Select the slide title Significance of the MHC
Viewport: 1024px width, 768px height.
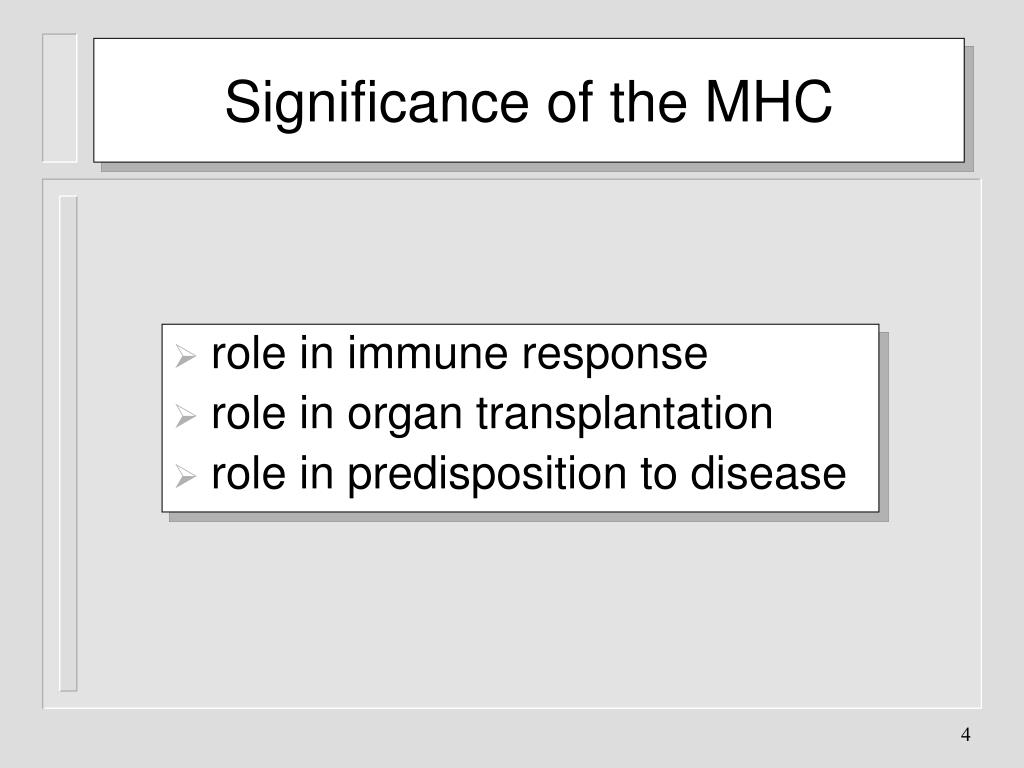coord(528,102)
